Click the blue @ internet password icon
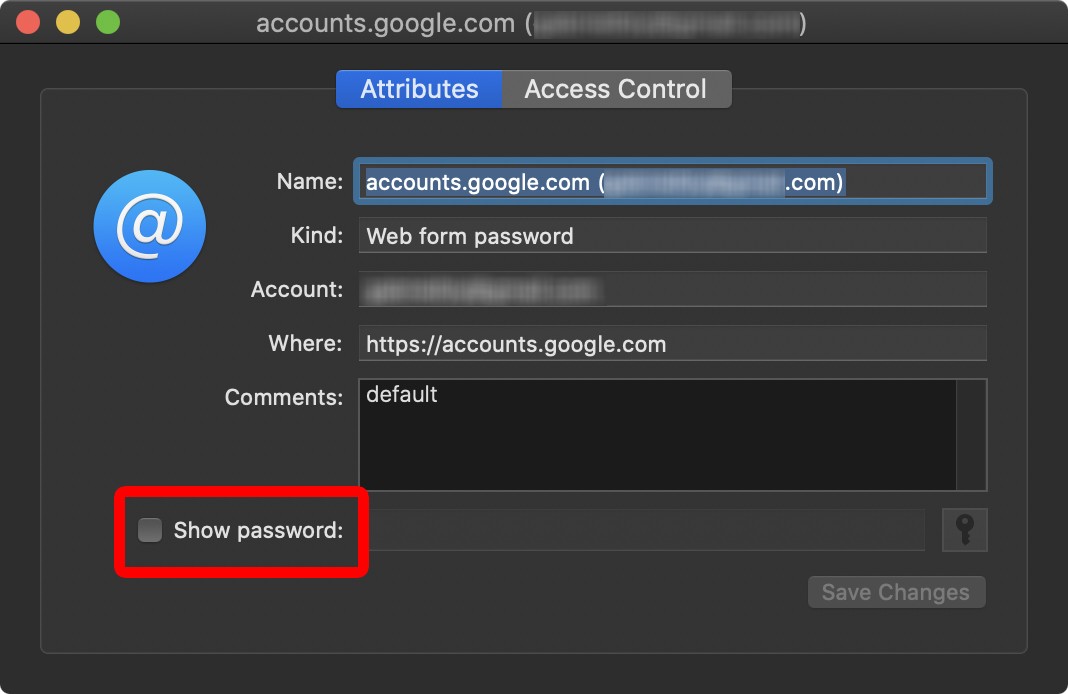The width and height of the screenshot is (1068, 694). (x=150, y=226)
